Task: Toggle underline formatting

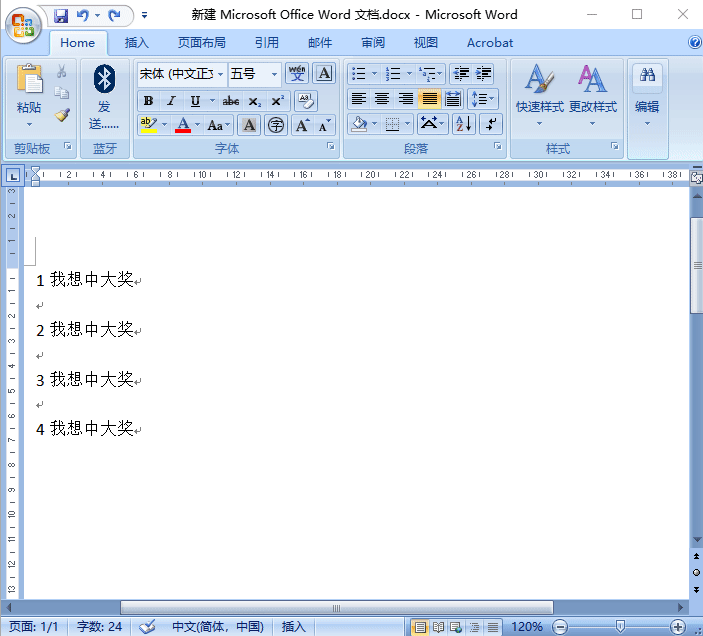Action: point(195,101)
